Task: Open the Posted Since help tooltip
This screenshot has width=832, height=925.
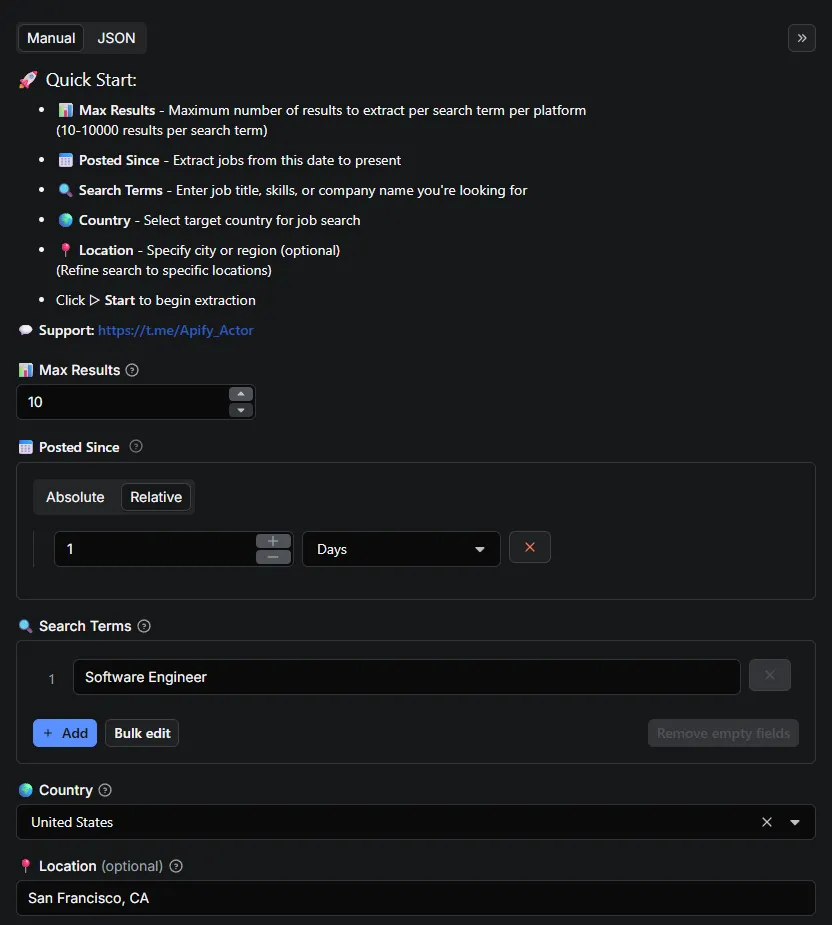Action: [138, 447]
